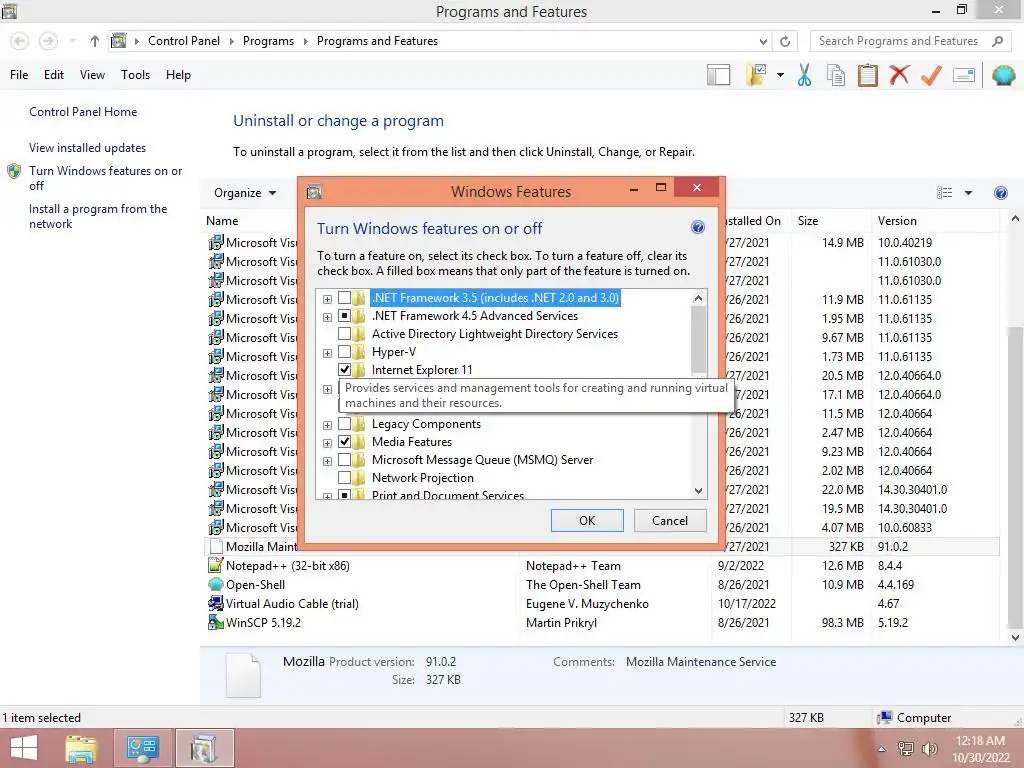Open the File menu
The image size is (1024, 768).
coord(19,75)
